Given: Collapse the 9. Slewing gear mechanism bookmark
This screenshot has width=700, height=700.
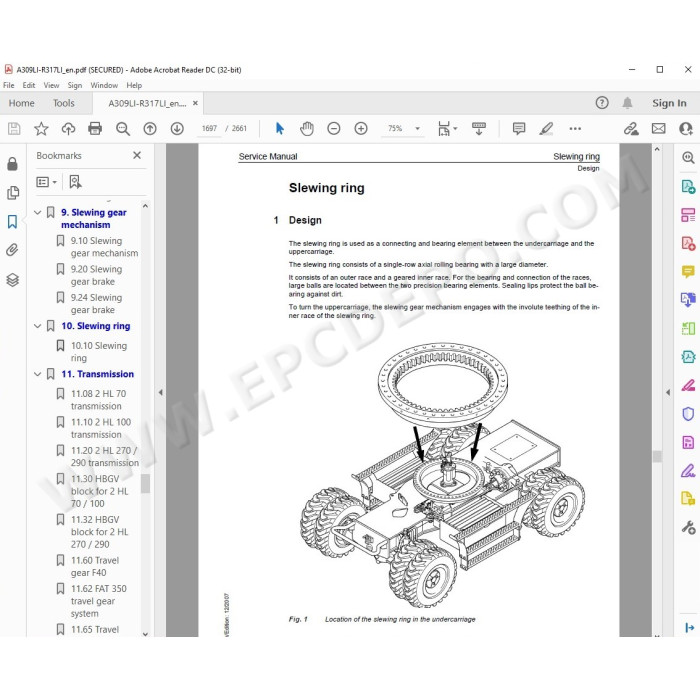Looking at the screenshot, I should point(38,212).
